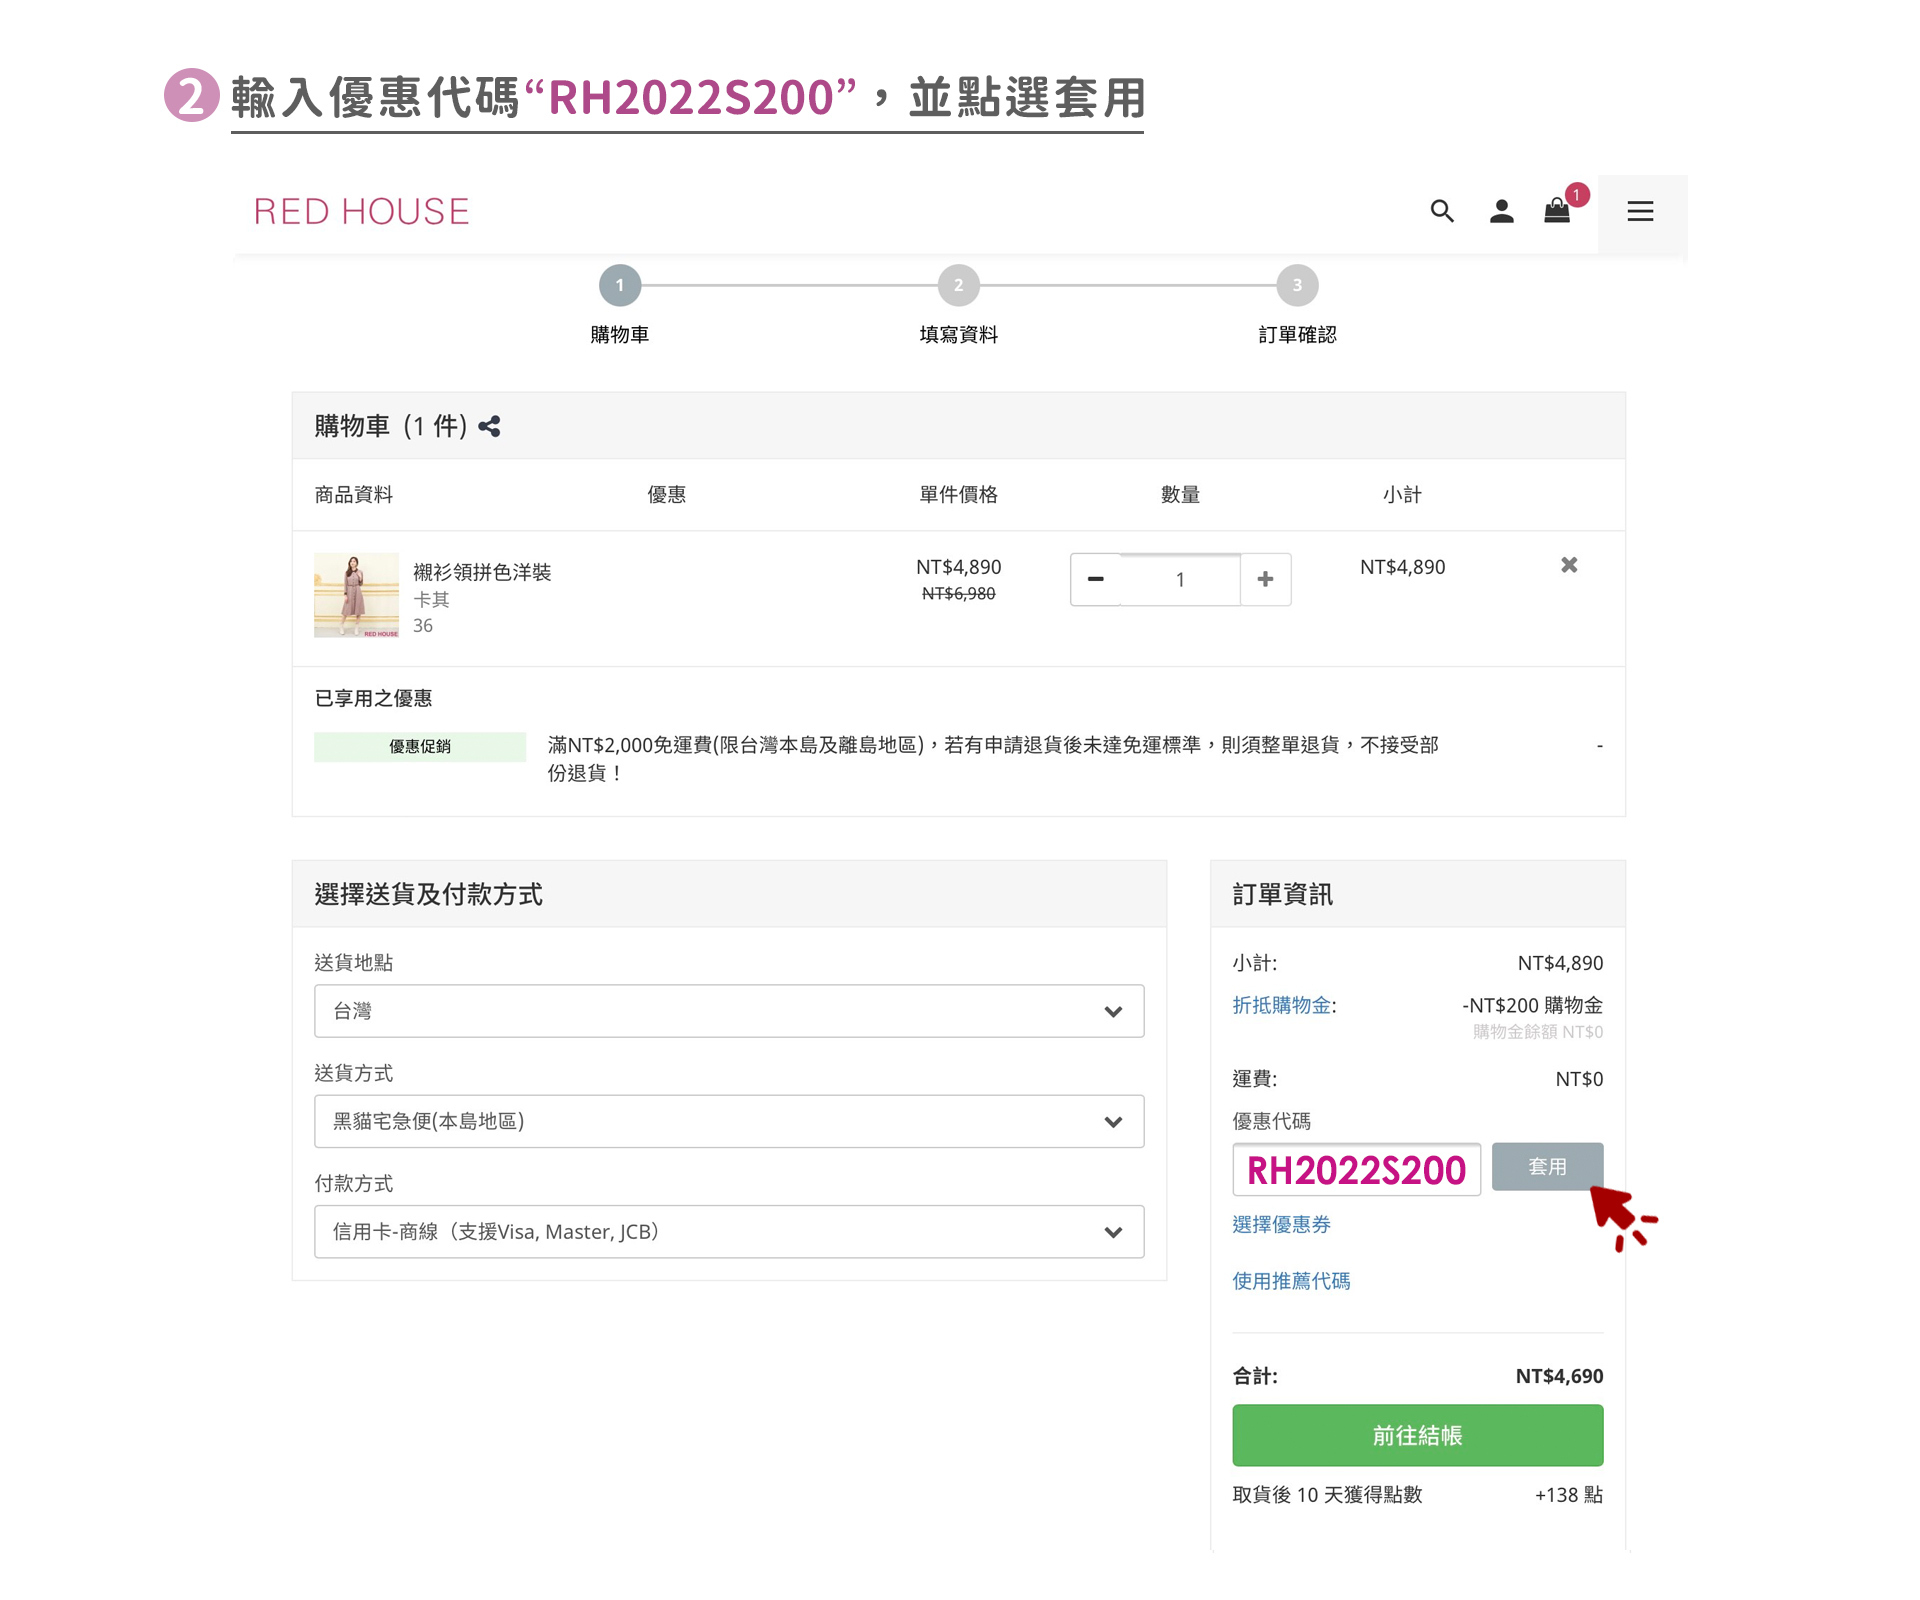Increase quantity with plus button
The image size is (1920, 1600).
pos(1265,579)
